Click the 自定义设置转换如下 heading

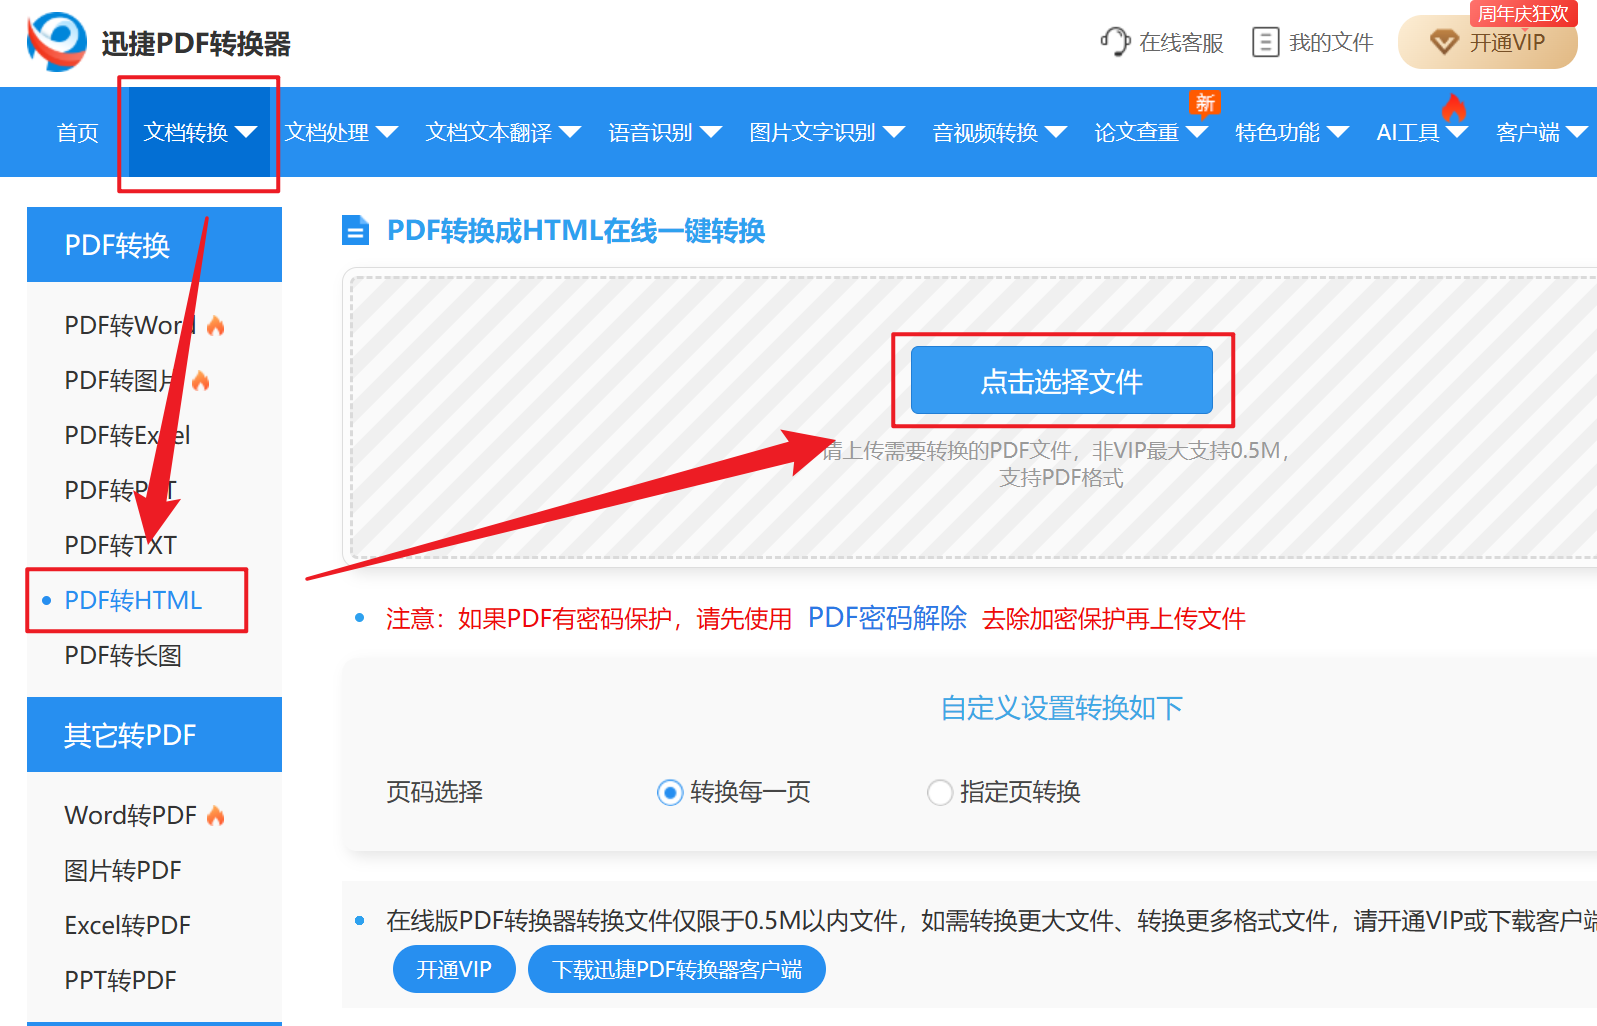point(1062,708)
